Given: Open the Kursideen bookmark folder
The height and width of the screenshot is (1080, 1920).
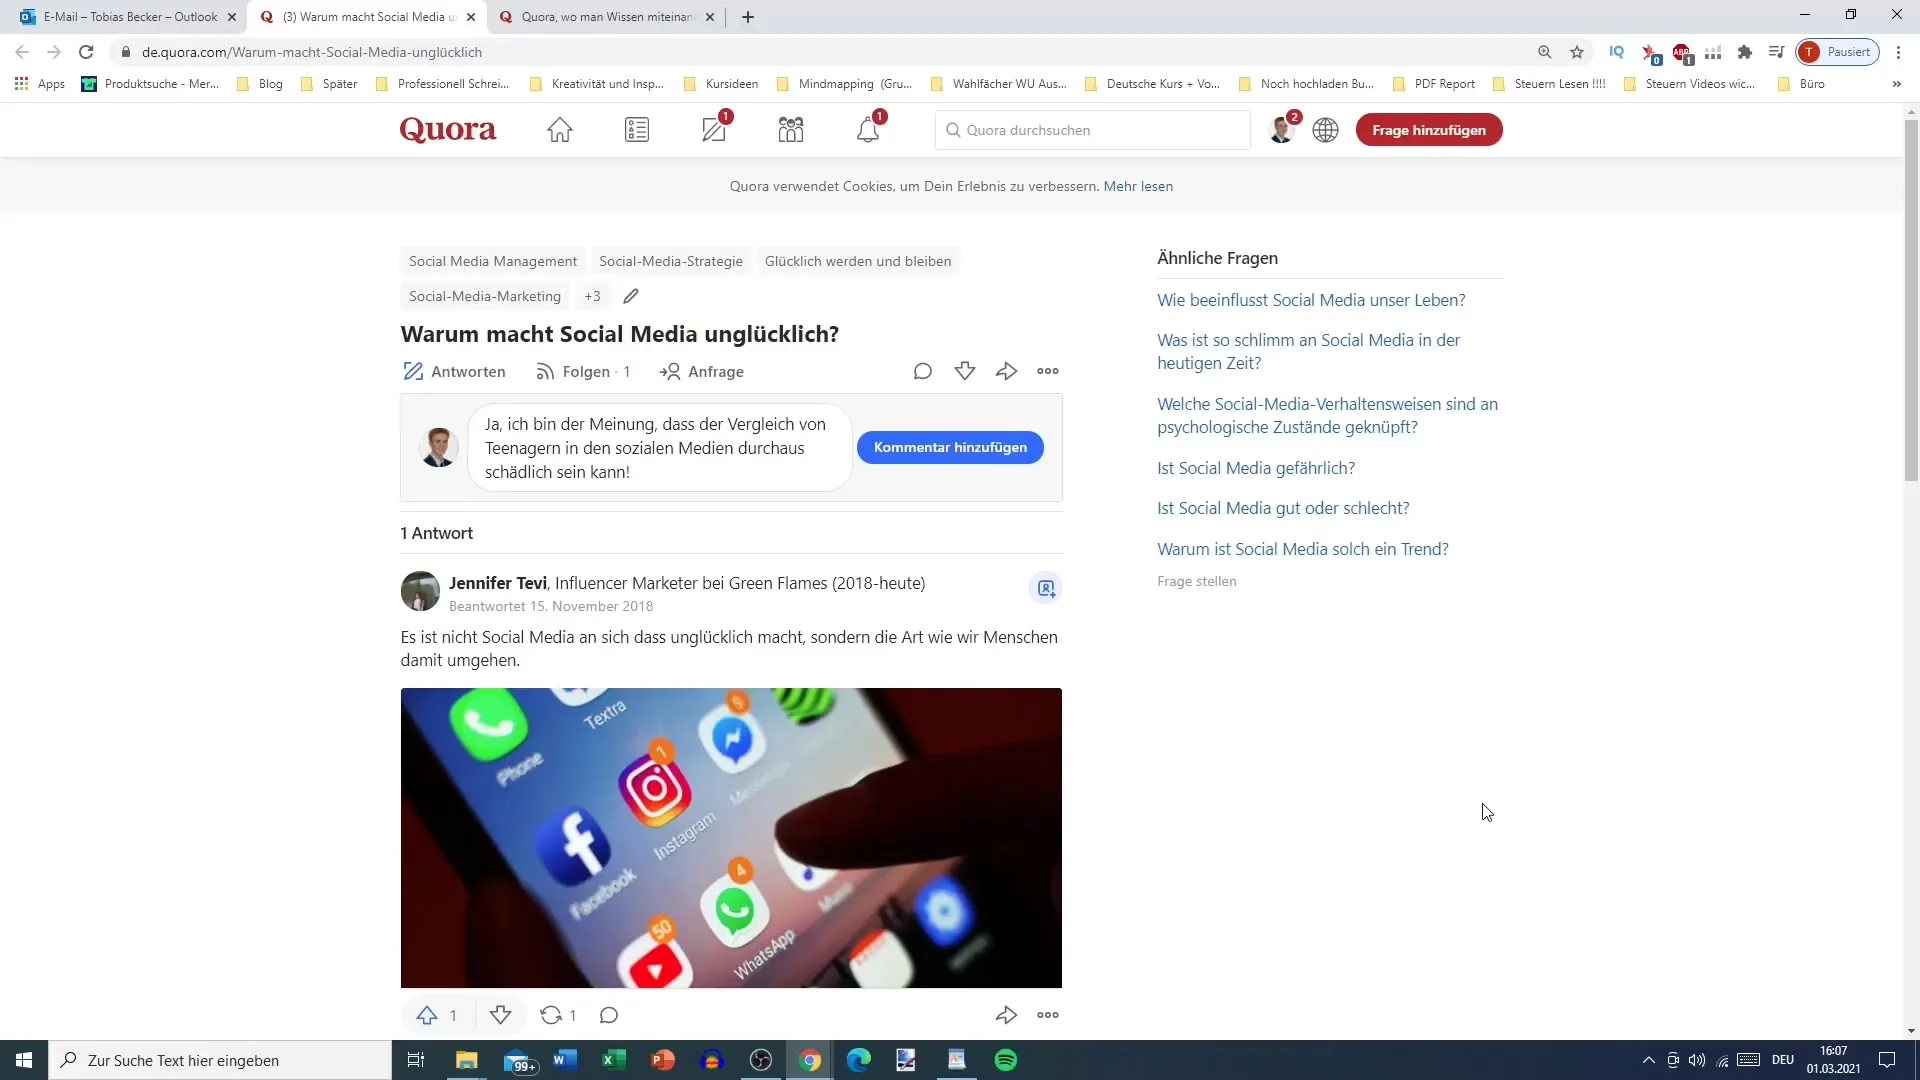Looking at the screenshot, I should [x=721, y=84].
